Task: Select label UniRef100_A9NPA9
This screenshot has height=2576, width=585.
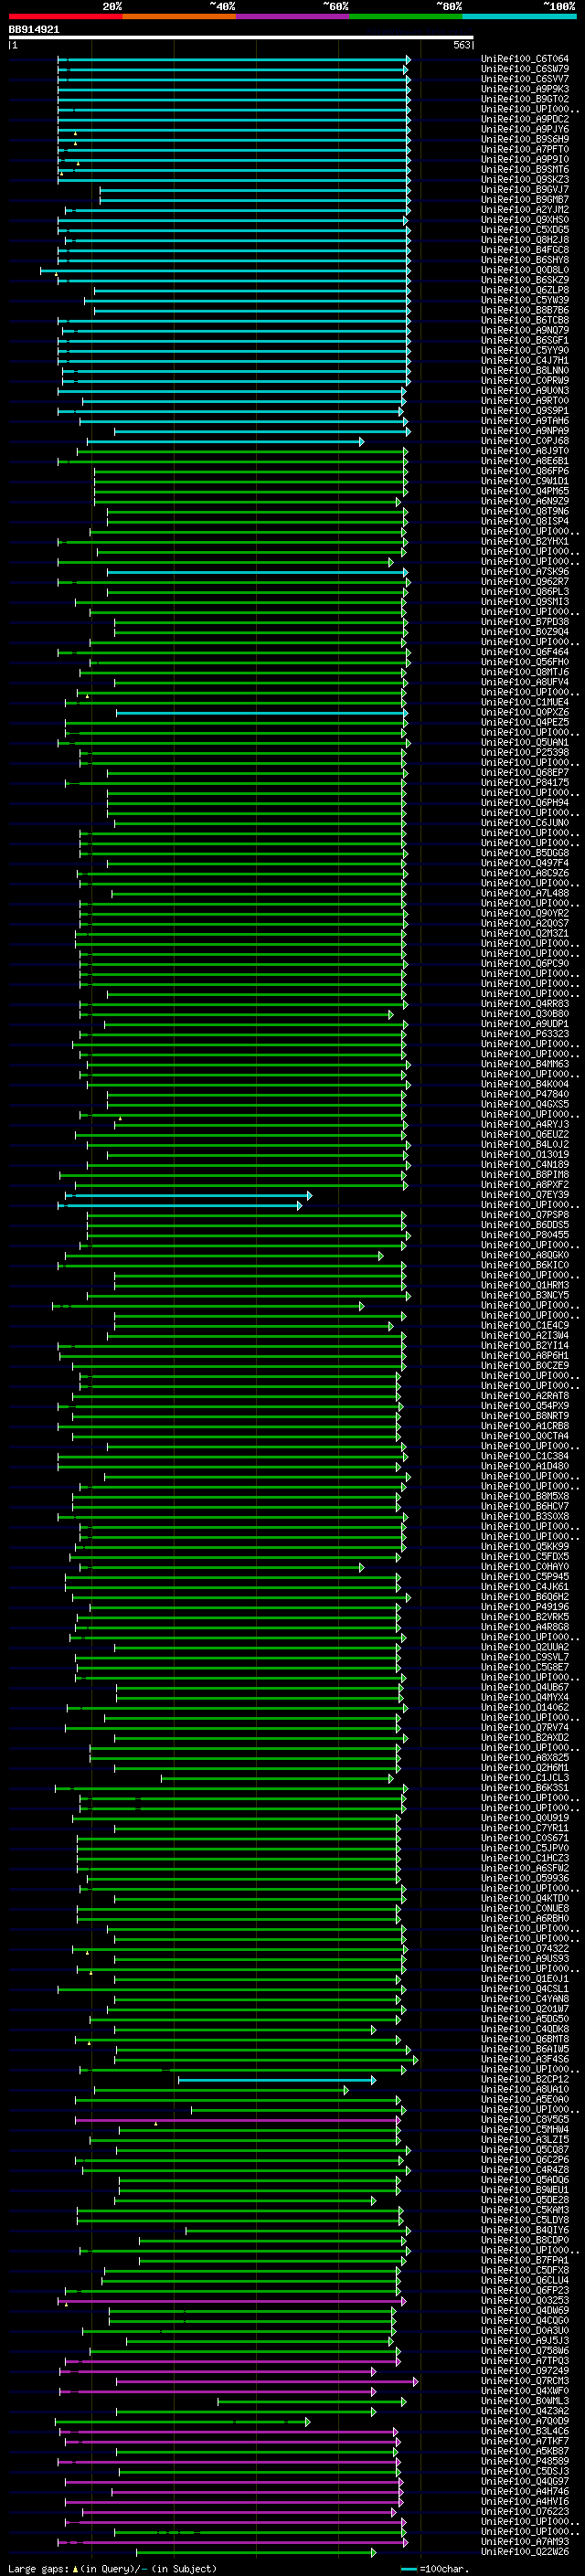Action: [x=525, y=431]
